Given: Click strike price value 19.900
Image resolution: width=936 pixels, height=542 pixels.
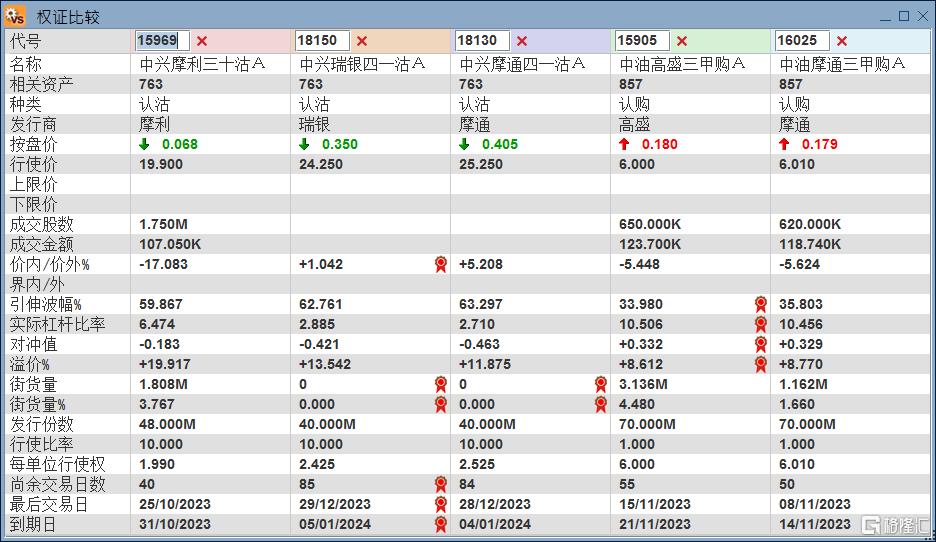Looking at the screenshot, I should [x=161, y=164].
